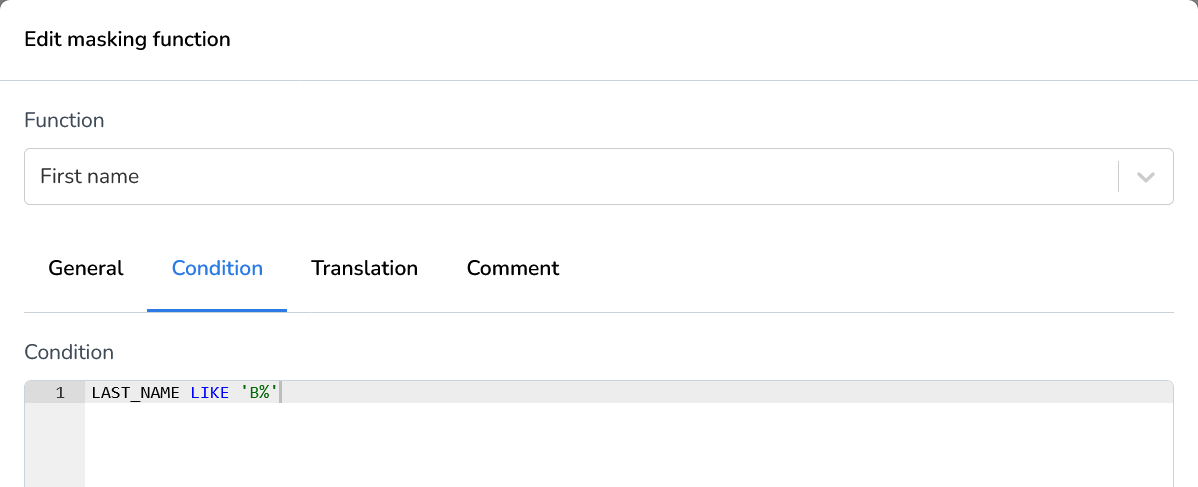Go to the Comment tab
Viewport: 1198px width, 487px height.
tap(513, 268)
